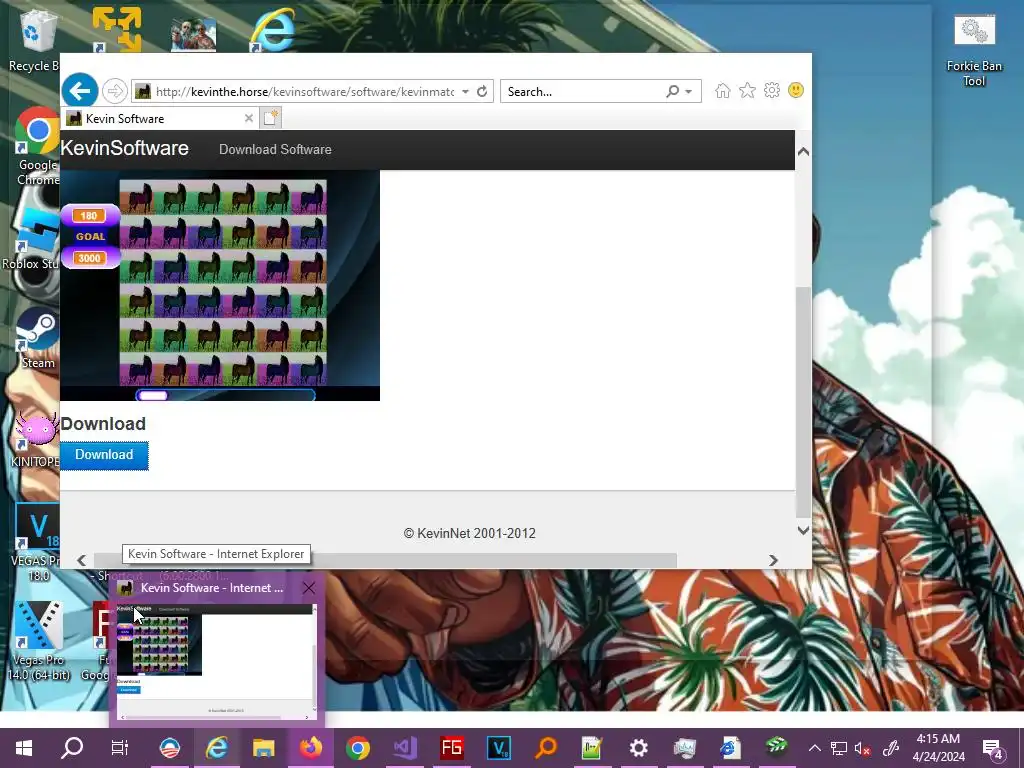Open the Download Software nav link

275,150
